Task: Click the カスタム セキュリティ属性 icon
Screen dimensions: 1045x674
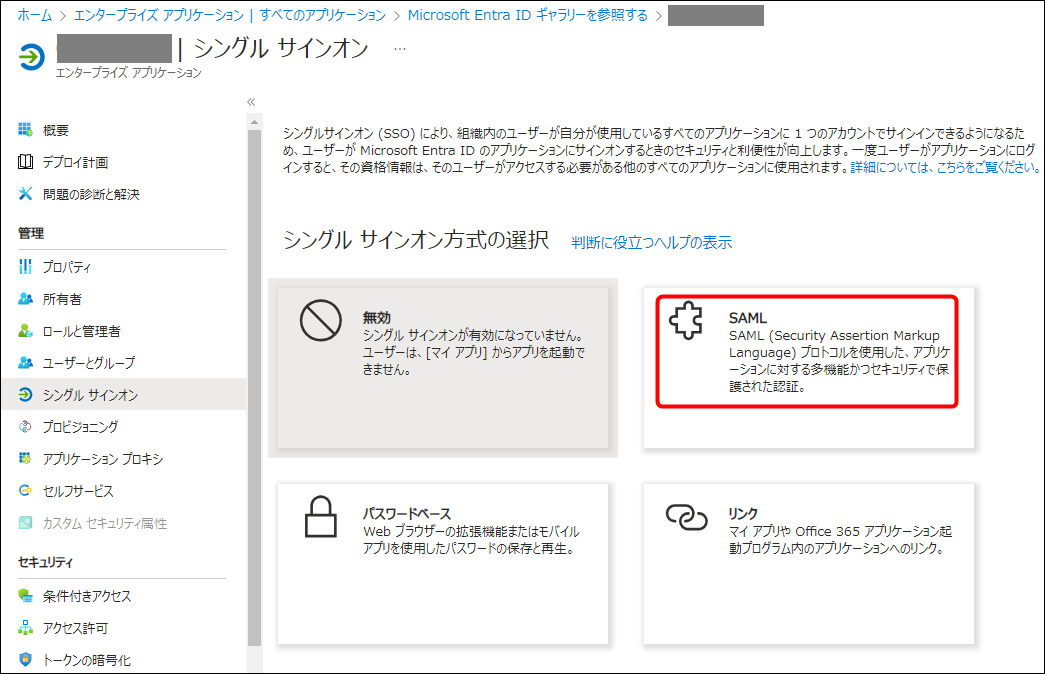Action: pyautogui.click(x=25, y=523)
